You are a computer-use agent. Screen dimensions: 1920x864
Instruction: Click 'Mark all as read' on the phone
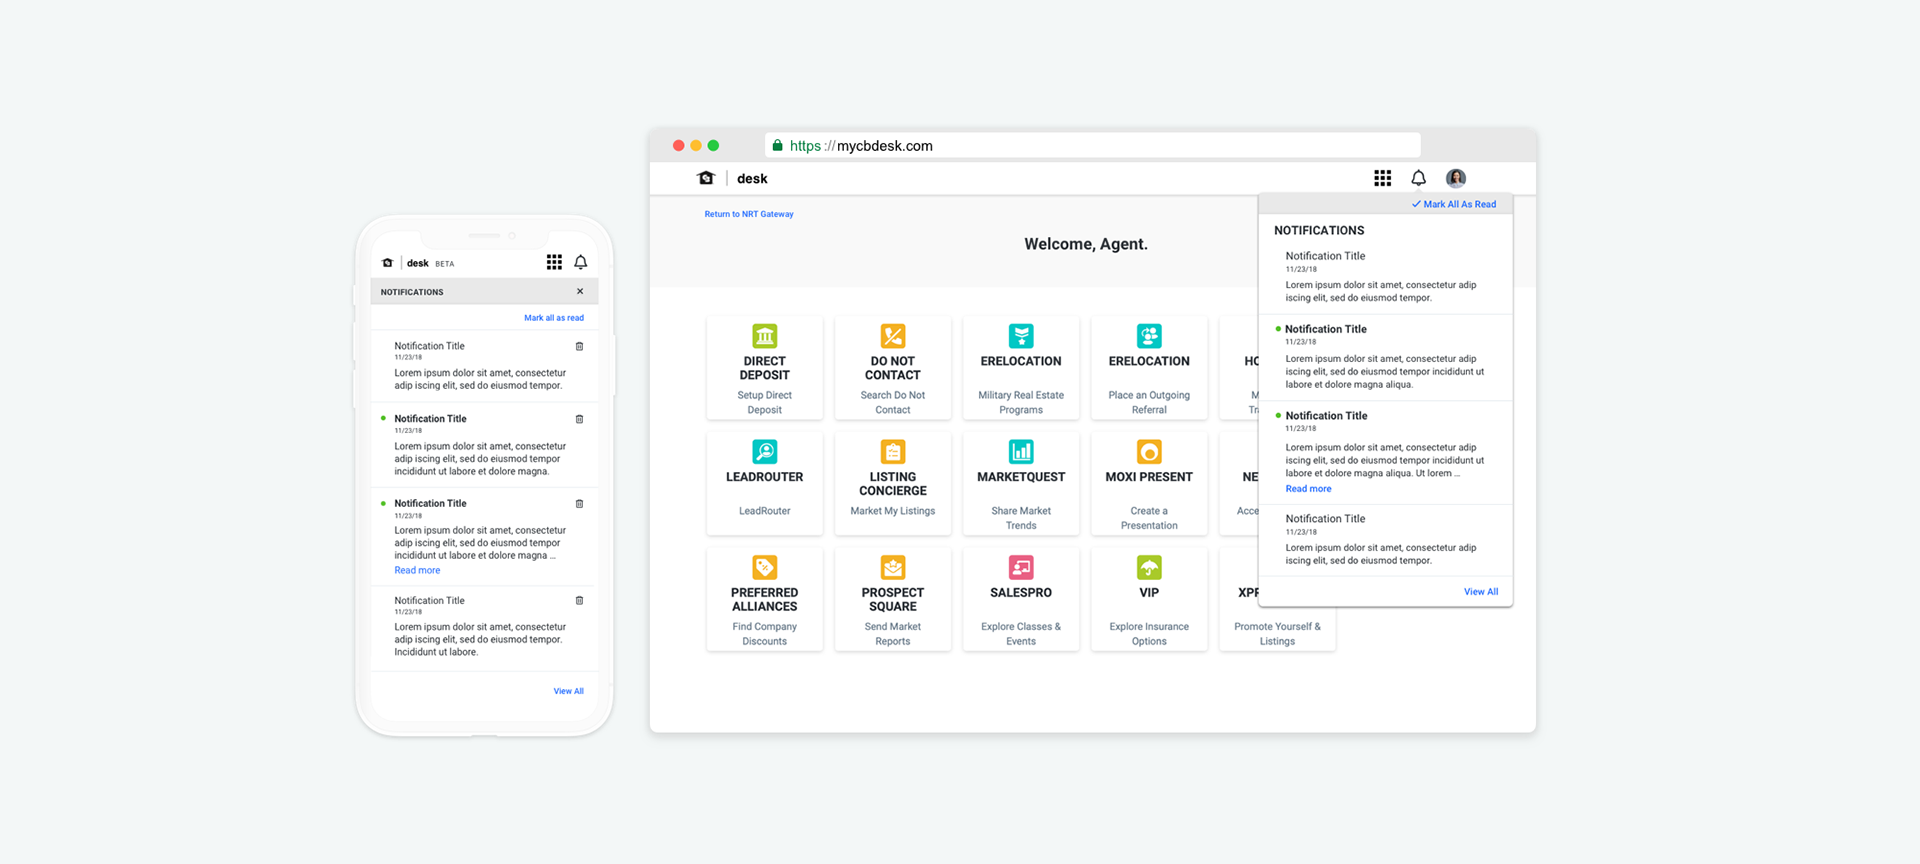coord(554,318)
